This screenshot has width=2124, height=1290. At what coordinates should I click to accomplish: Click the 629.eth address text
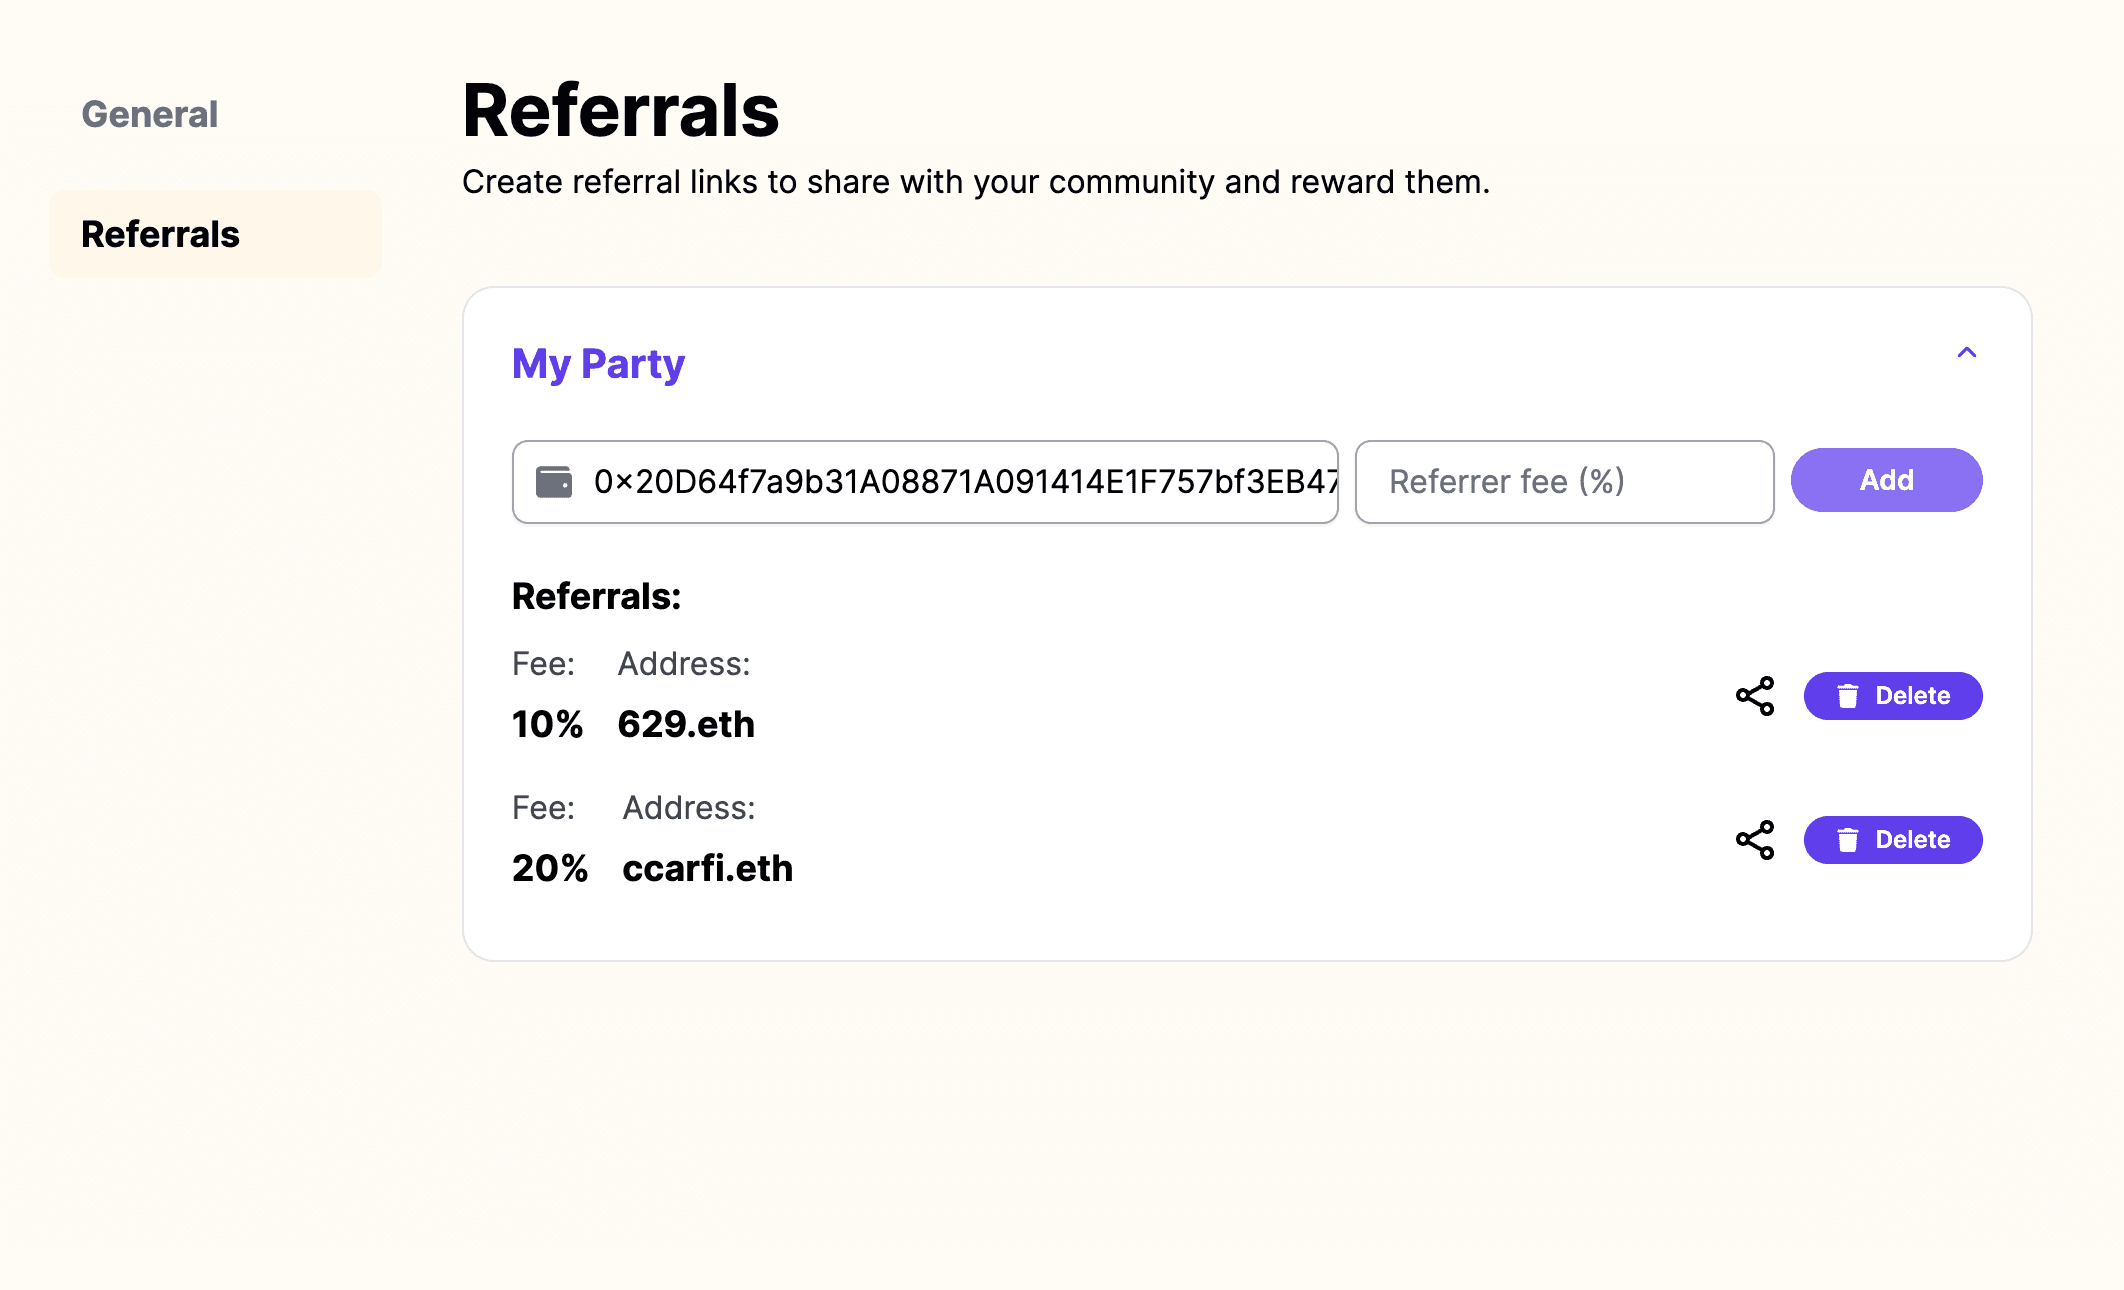[x=686, y=724]
